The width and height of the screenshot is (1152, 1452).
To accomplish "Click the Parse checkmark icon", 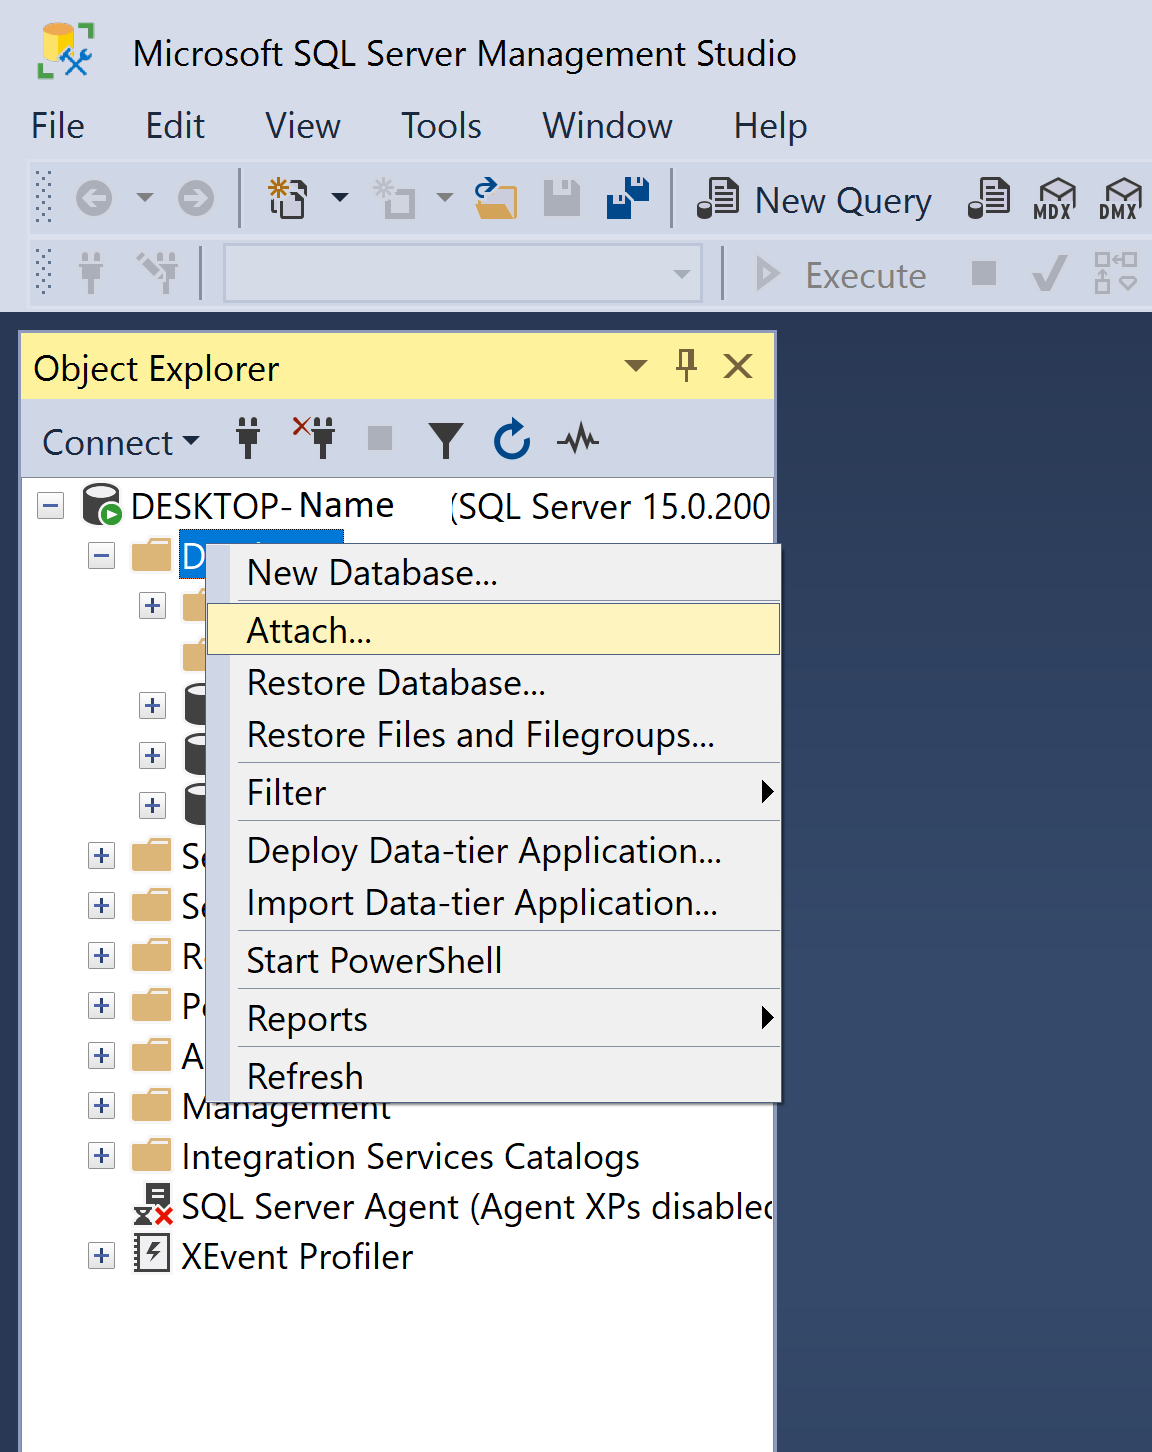I will (1049, 273).
